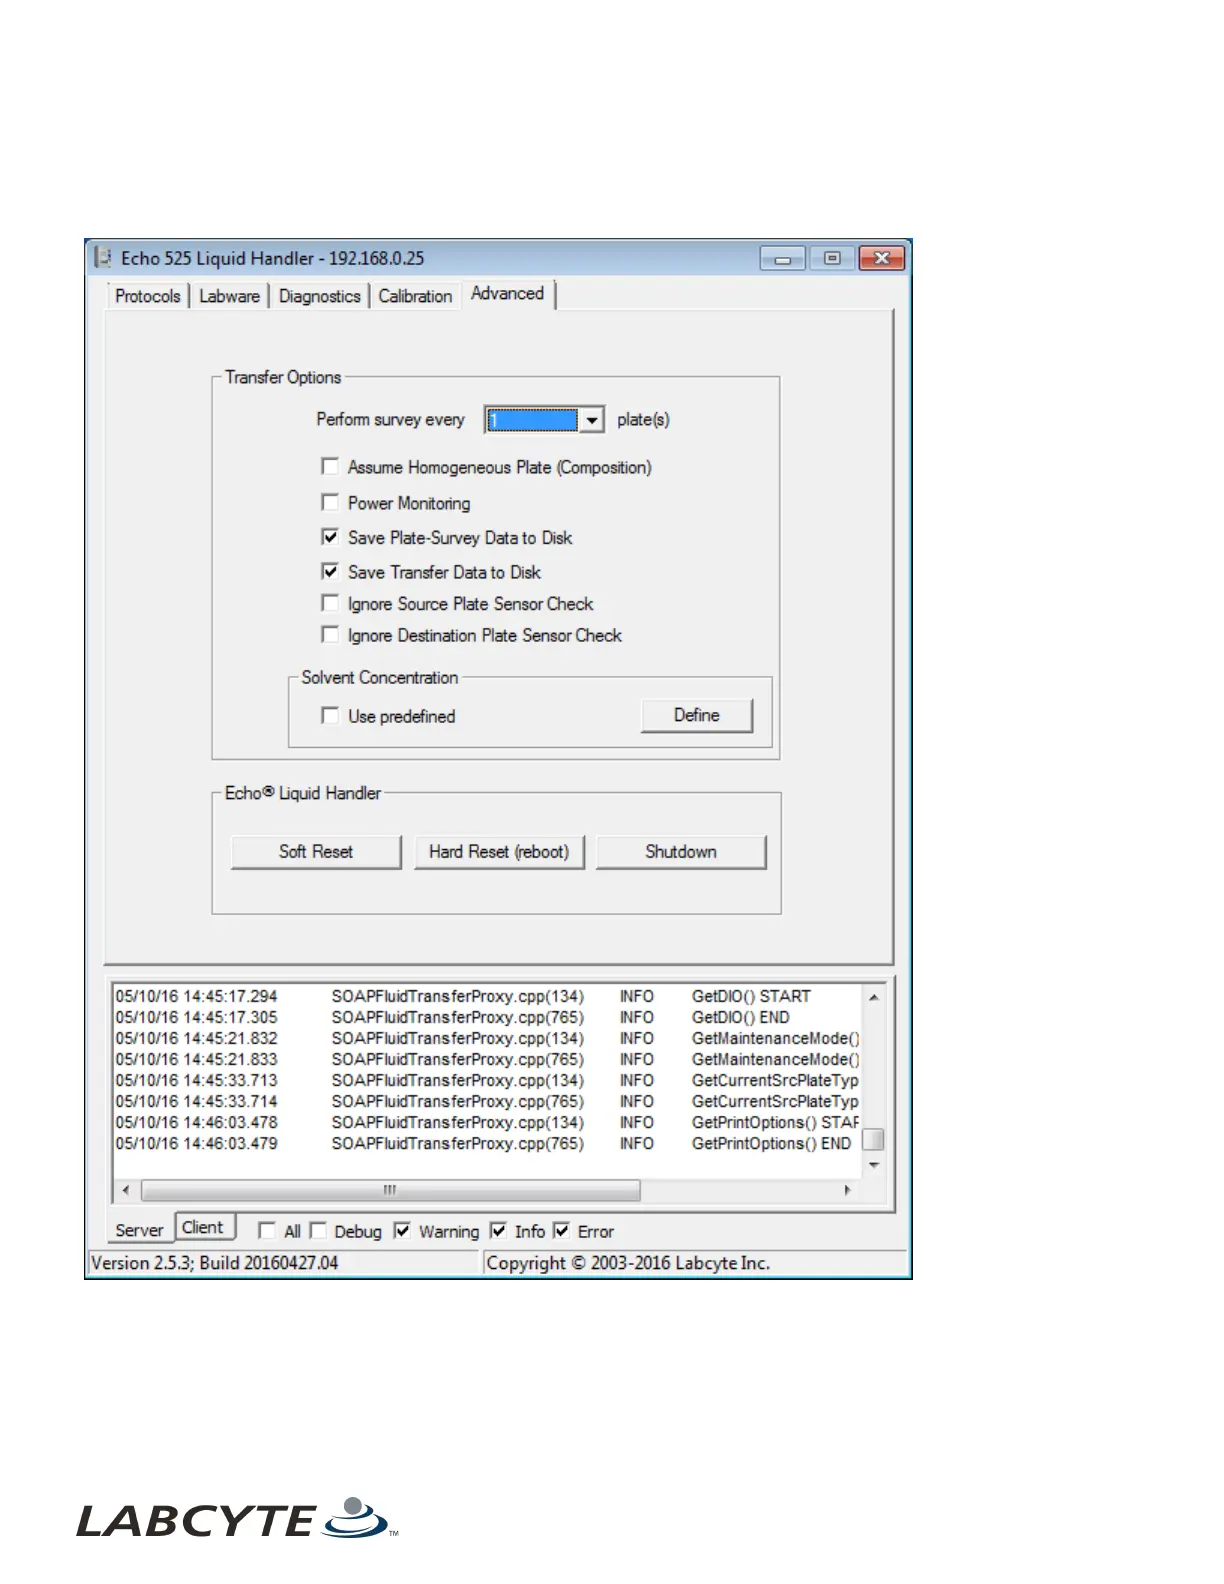Click the horizontal log scrollbar thumb
Screen dimensions: 1224x1584
point(391,1190)
